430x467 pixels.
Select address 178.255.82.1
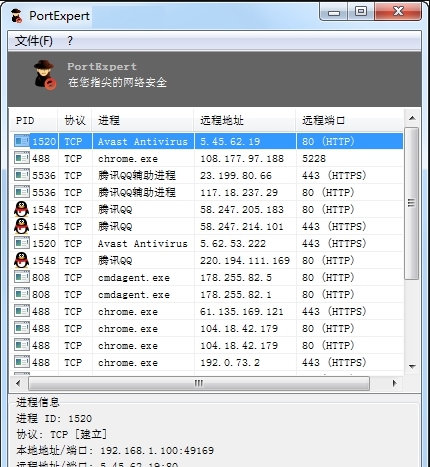[x=236, y=294]
